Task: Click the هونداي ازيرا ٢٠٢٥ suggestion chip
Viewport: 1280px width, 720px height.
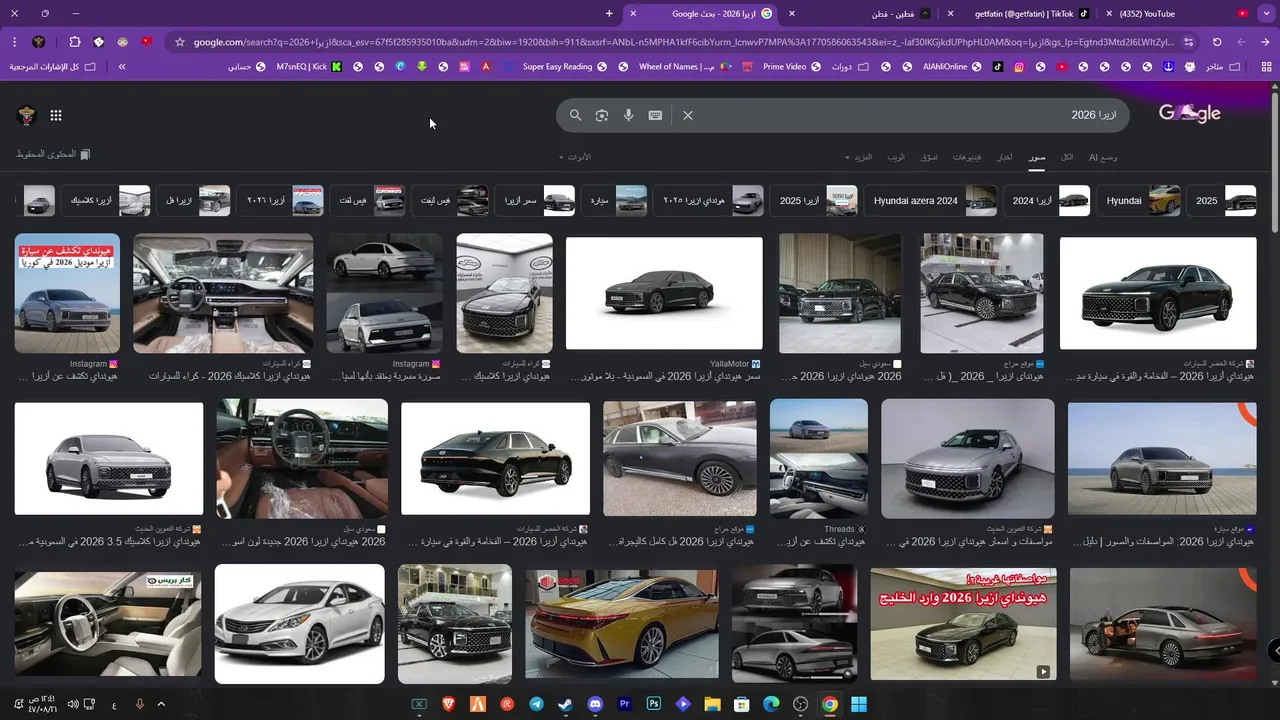Action: click(x=709, y=201)
